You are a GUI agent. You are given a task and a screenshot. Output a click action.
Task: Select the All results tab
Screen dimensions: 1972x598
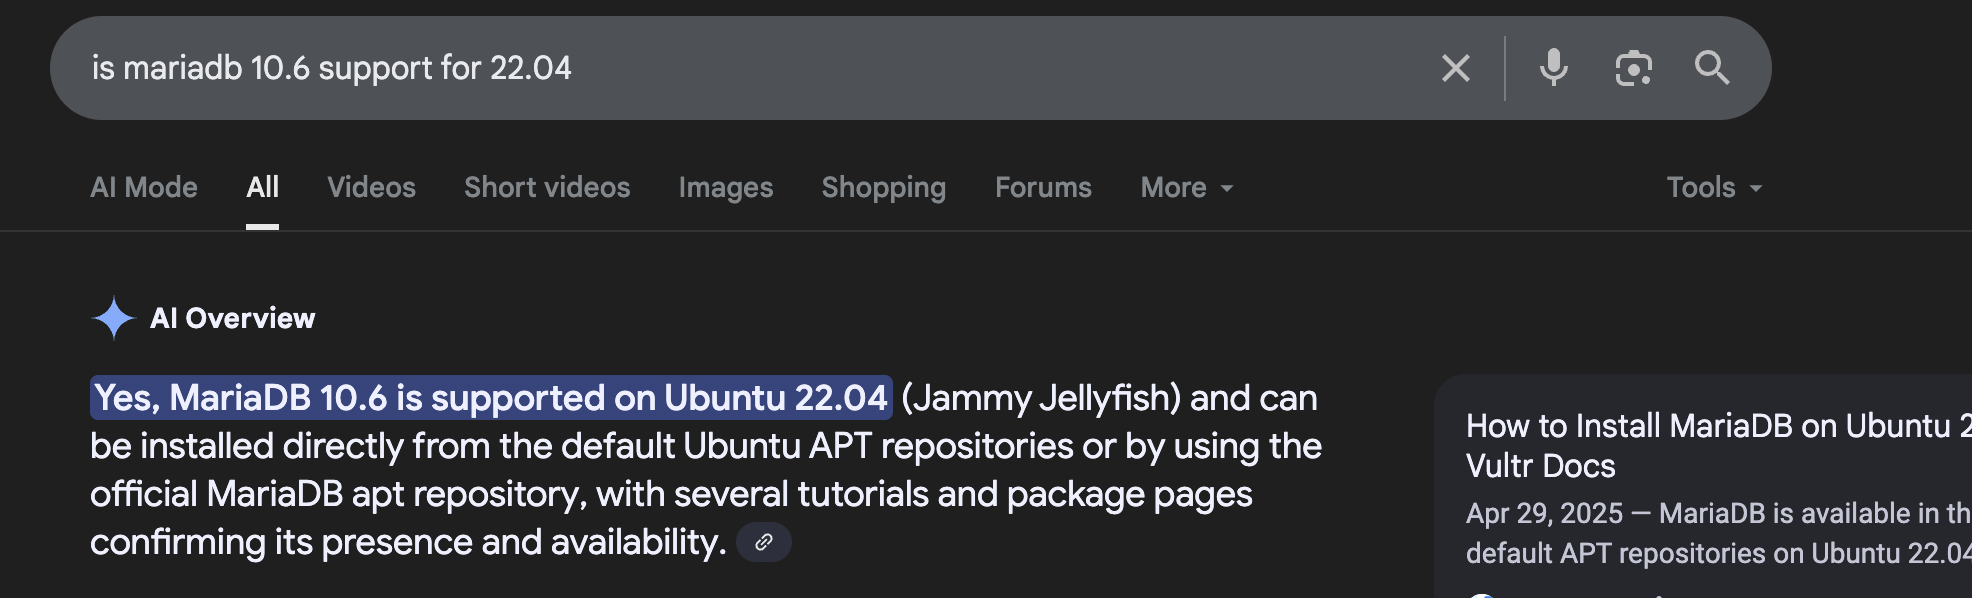coord(262,187)
